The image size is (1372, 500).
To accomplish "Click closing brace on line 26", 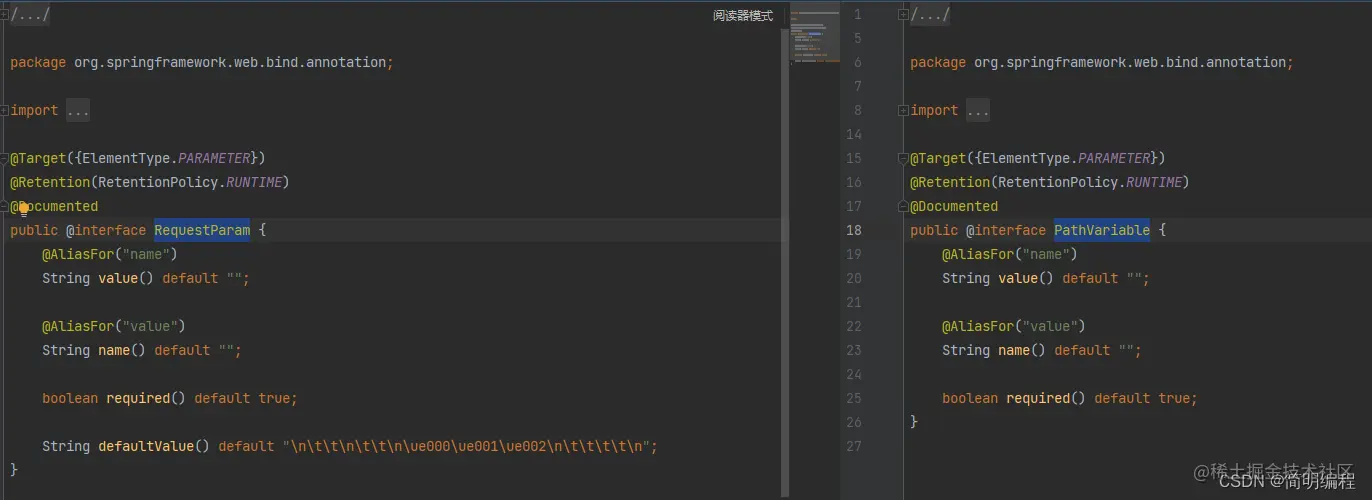I will pyautogui.click(x=914, y=422).
